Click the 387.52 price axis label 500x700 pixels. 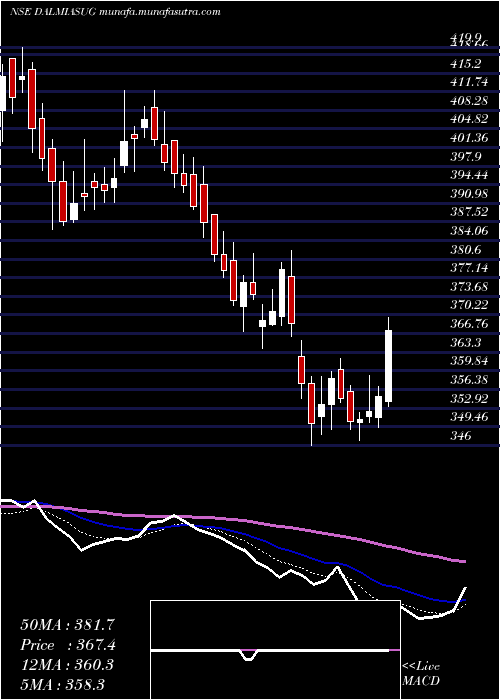click(x=469, y=212)
